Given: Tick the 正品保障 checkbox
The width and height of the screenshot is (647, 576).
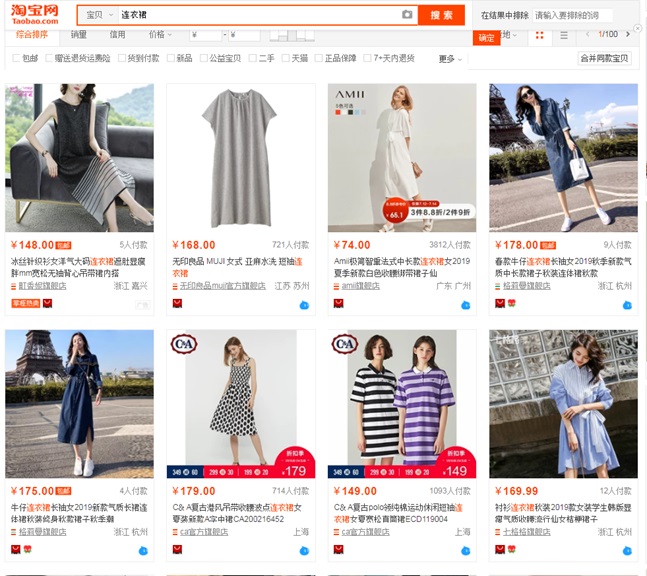Looking at the screenshot, I should click(318, 58).
